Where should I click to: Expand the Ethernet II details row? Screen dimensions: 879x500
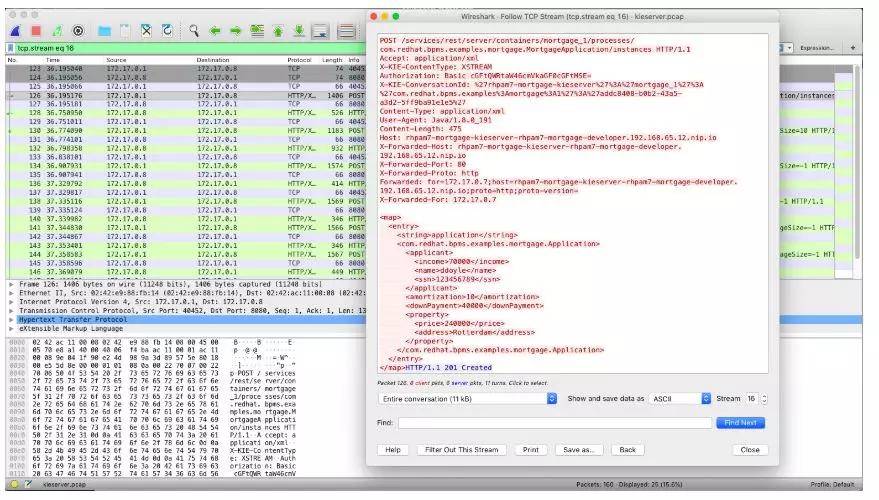(11, 293)
